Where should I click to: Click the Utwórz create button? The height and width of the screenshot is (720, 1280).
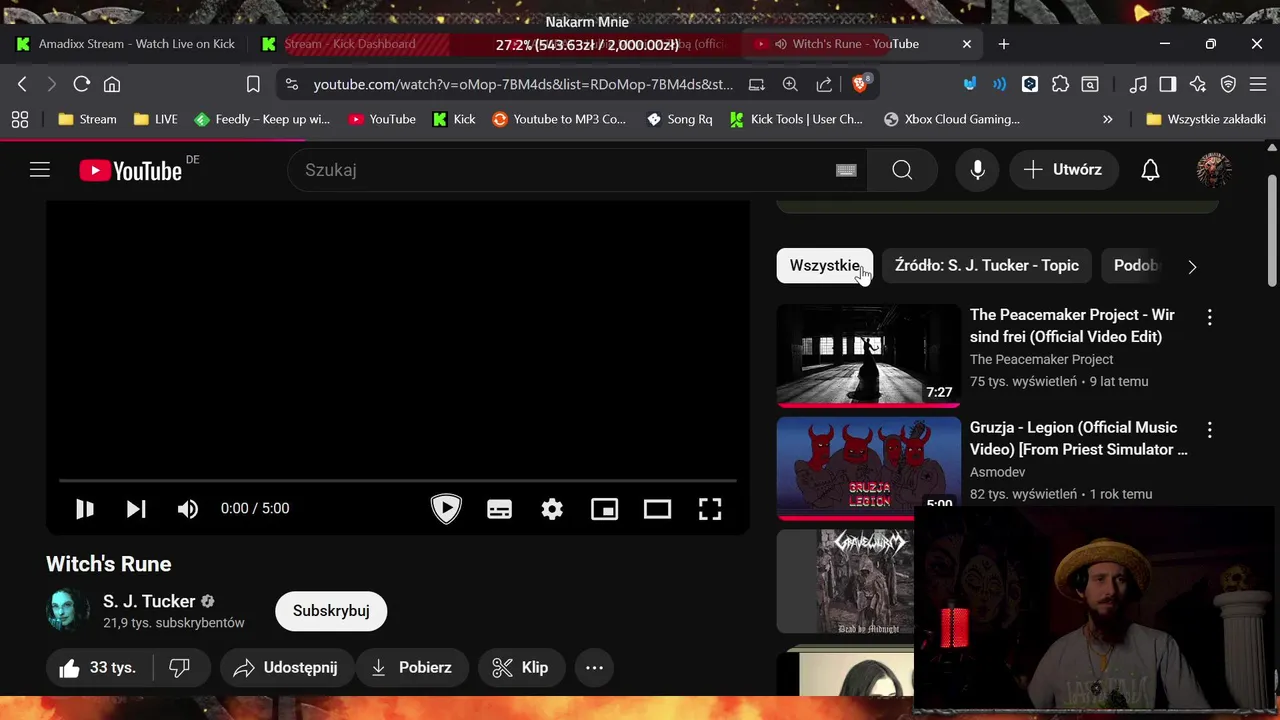(x=1063, y=170)
